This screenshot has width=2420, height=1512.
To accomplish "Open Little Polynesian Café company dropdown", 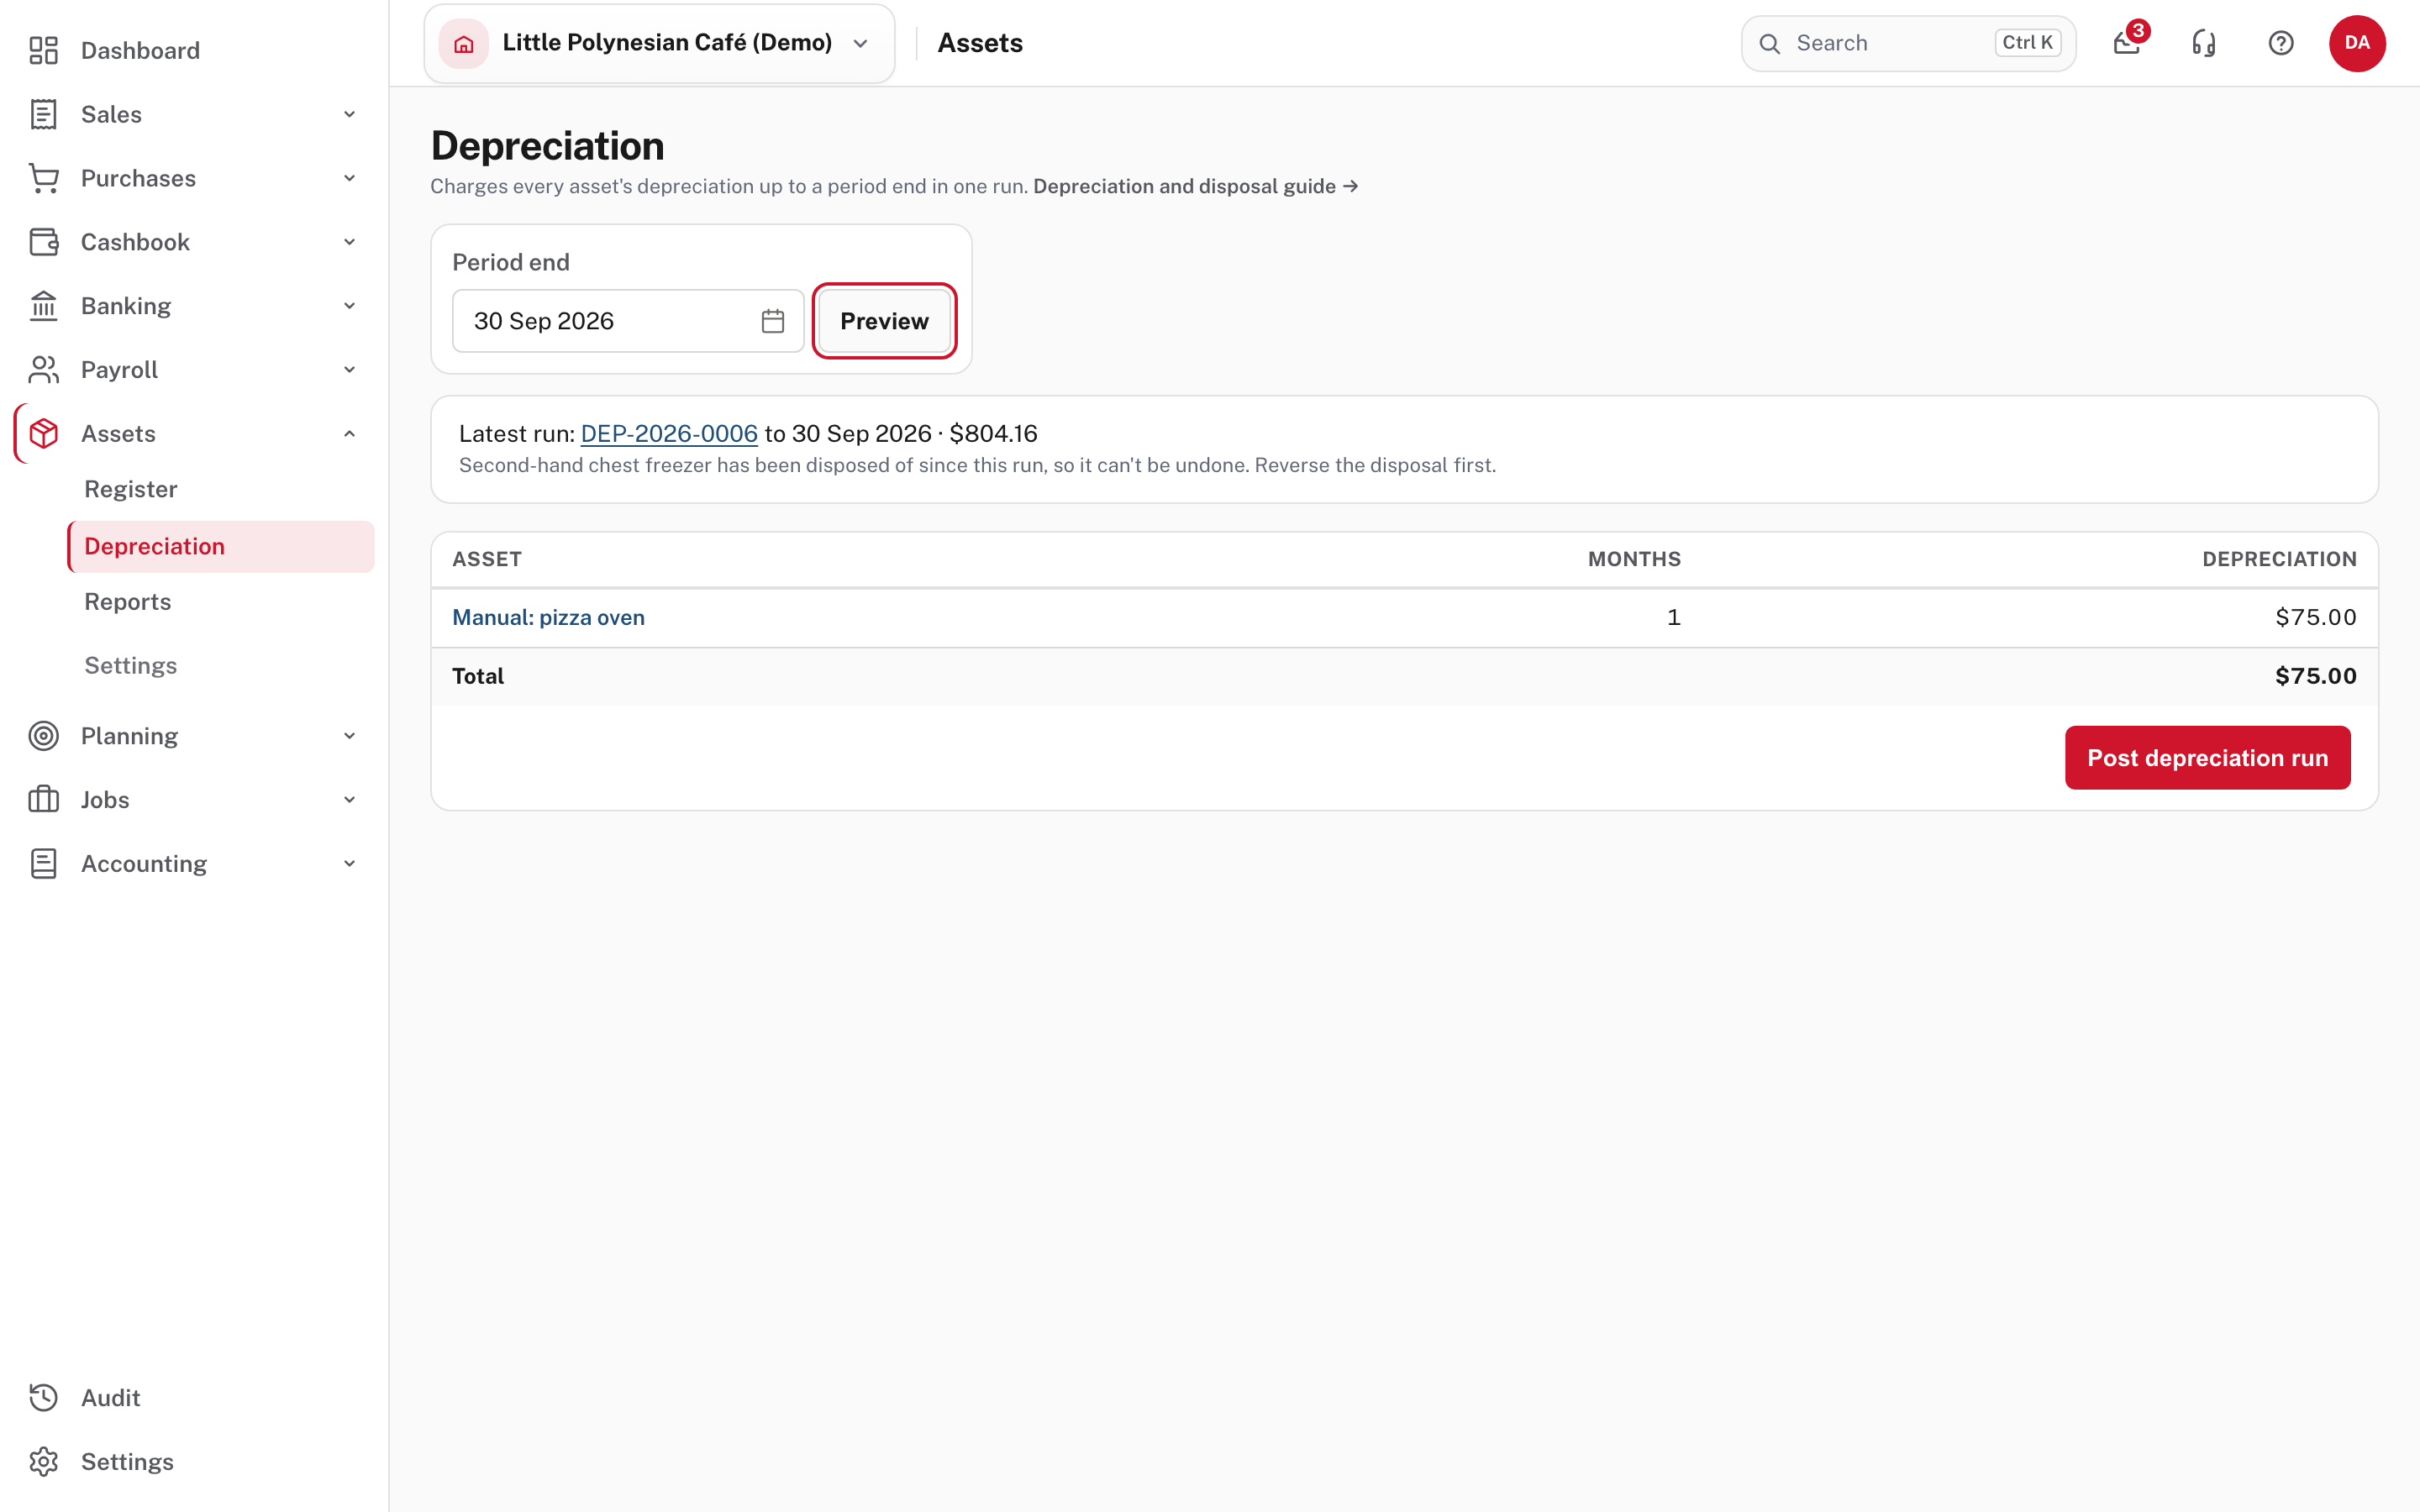I will (x=659, y=43).
